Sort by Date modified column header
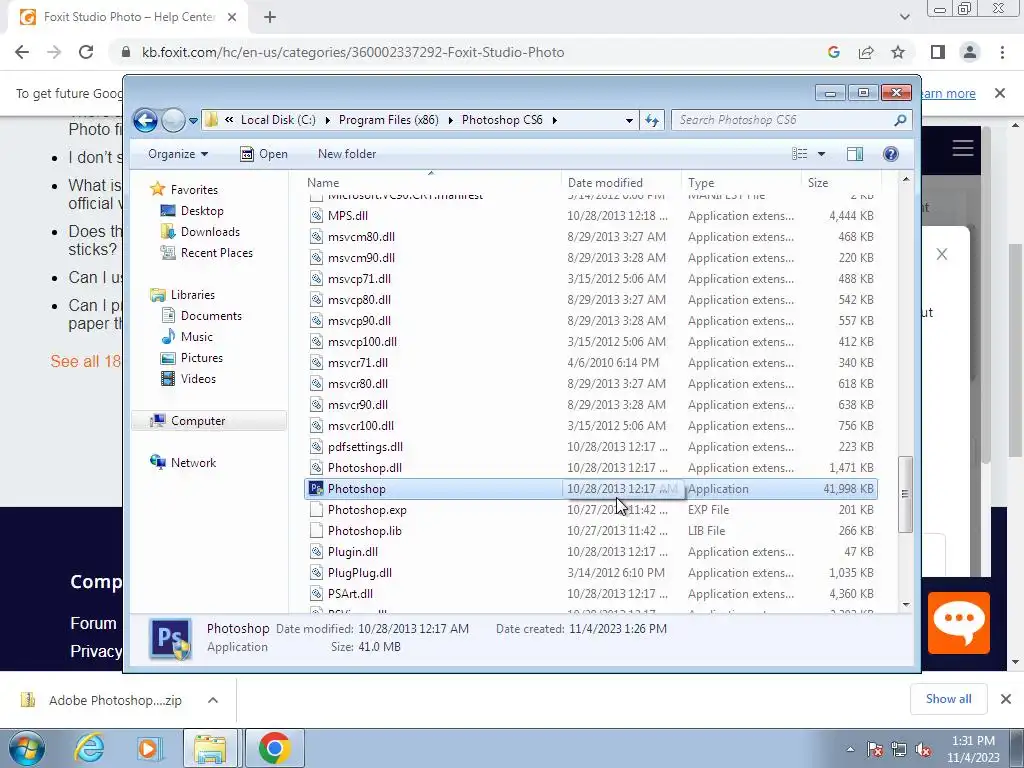The height and width of the screenshot is (768, 1024). tap(620, 183)
